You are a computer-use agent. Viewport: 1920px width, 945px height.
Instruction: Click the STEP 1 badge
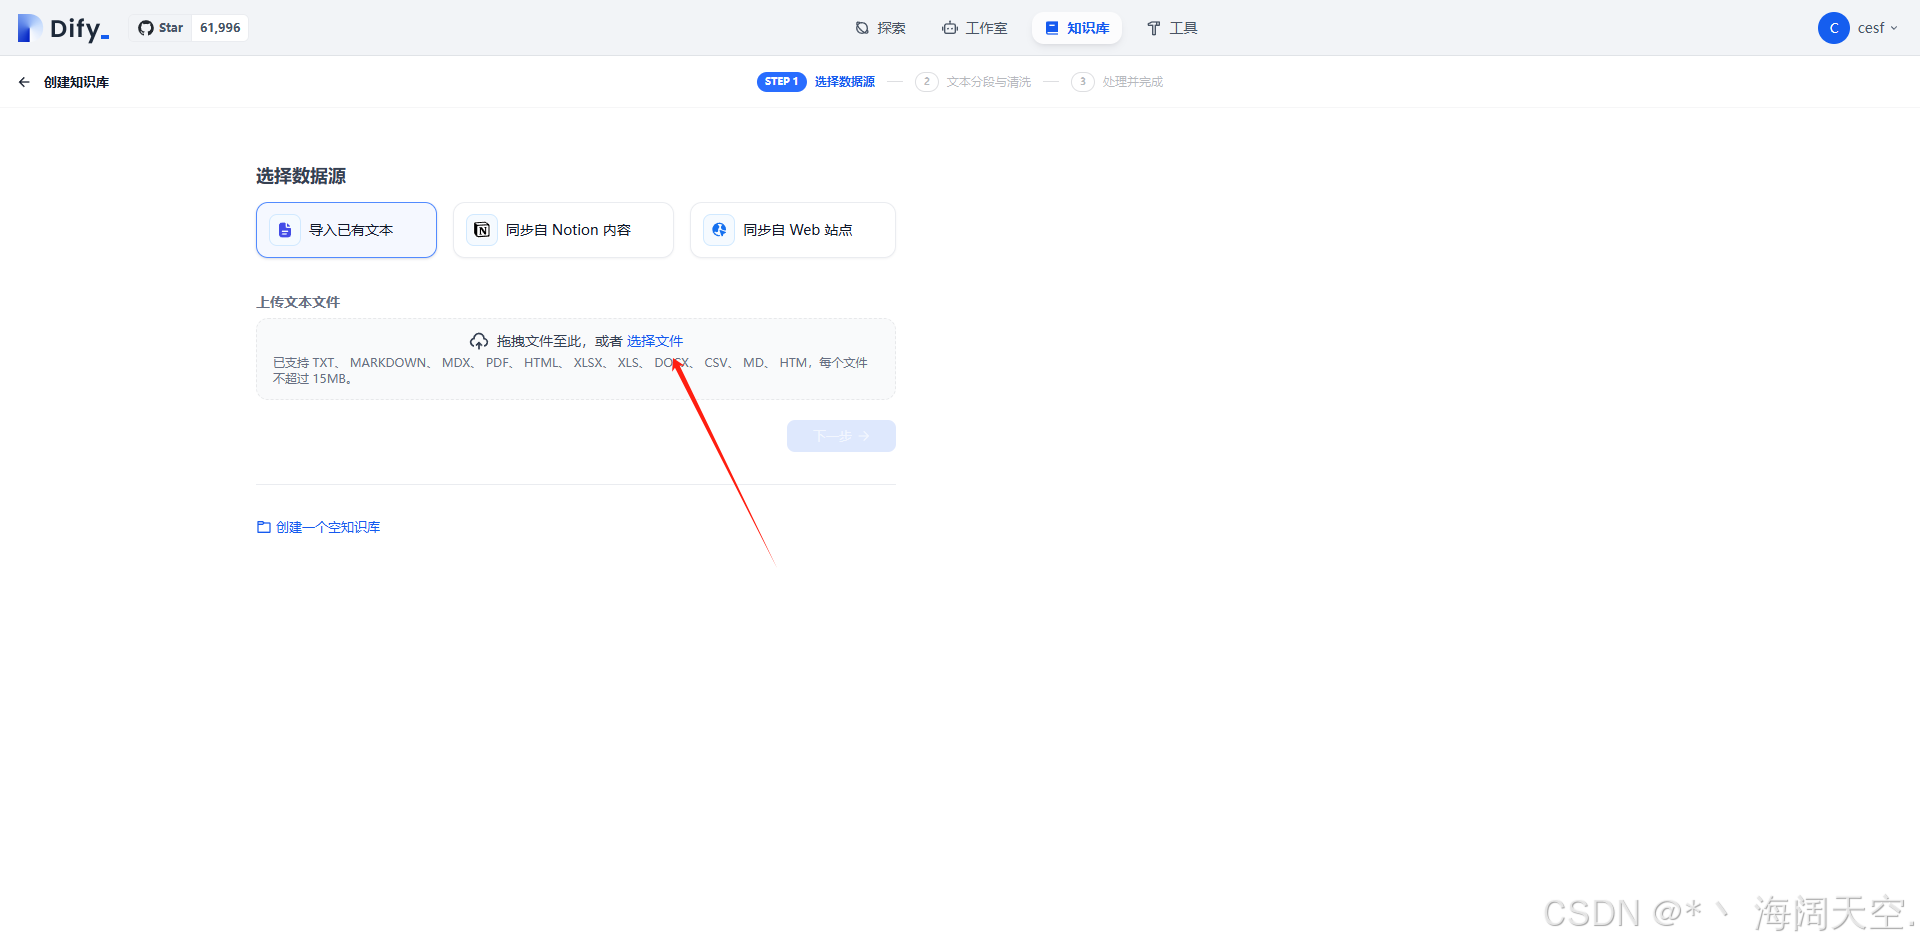tap(781, 82)
